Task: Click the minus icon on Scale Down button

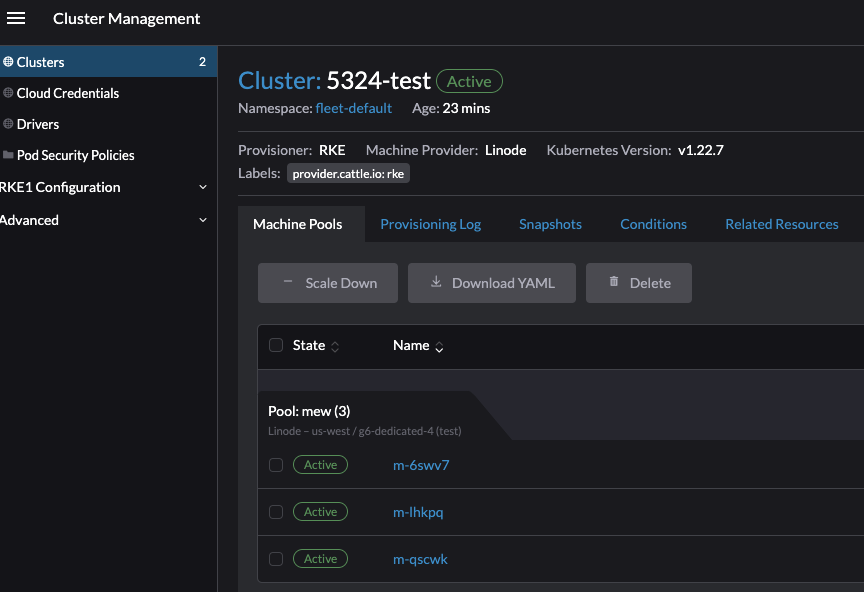Action: click(289, 283)
